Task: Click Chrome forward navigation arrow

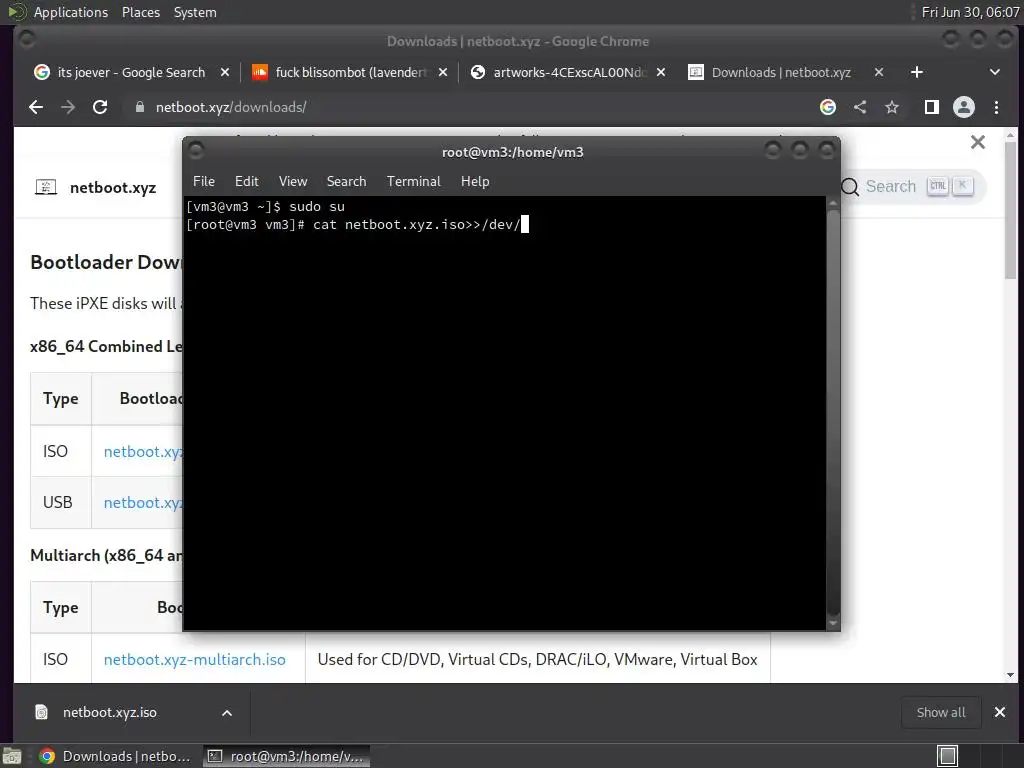Action: (68, 107)
